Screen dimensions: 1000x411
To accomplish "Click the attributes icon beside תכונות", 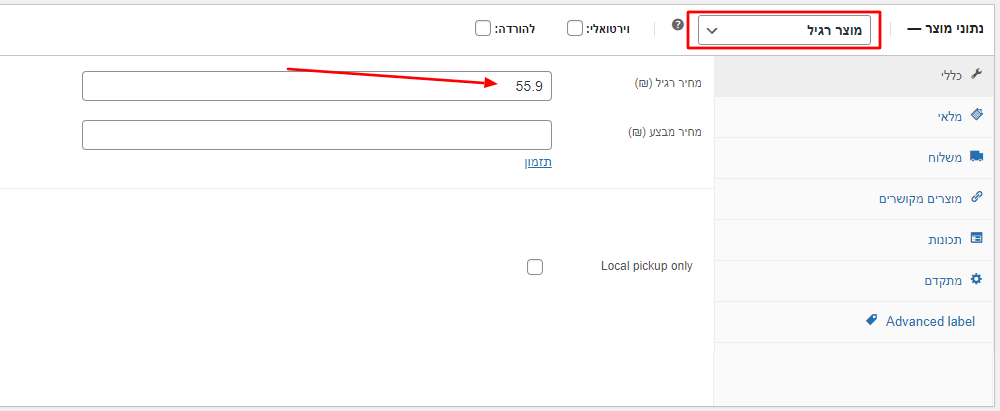I will pos(977,239).
